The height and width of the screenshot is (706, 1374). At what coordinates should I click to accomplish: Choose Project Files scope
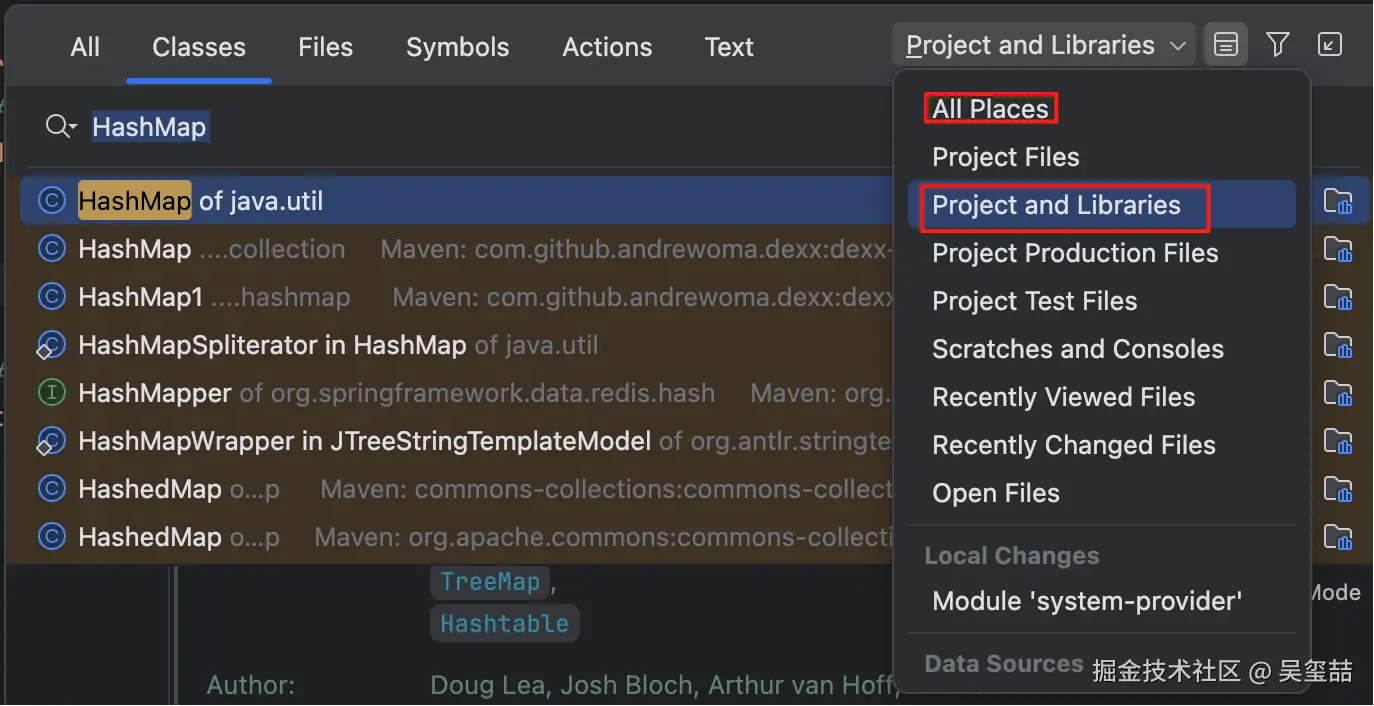coord(1005,157)
